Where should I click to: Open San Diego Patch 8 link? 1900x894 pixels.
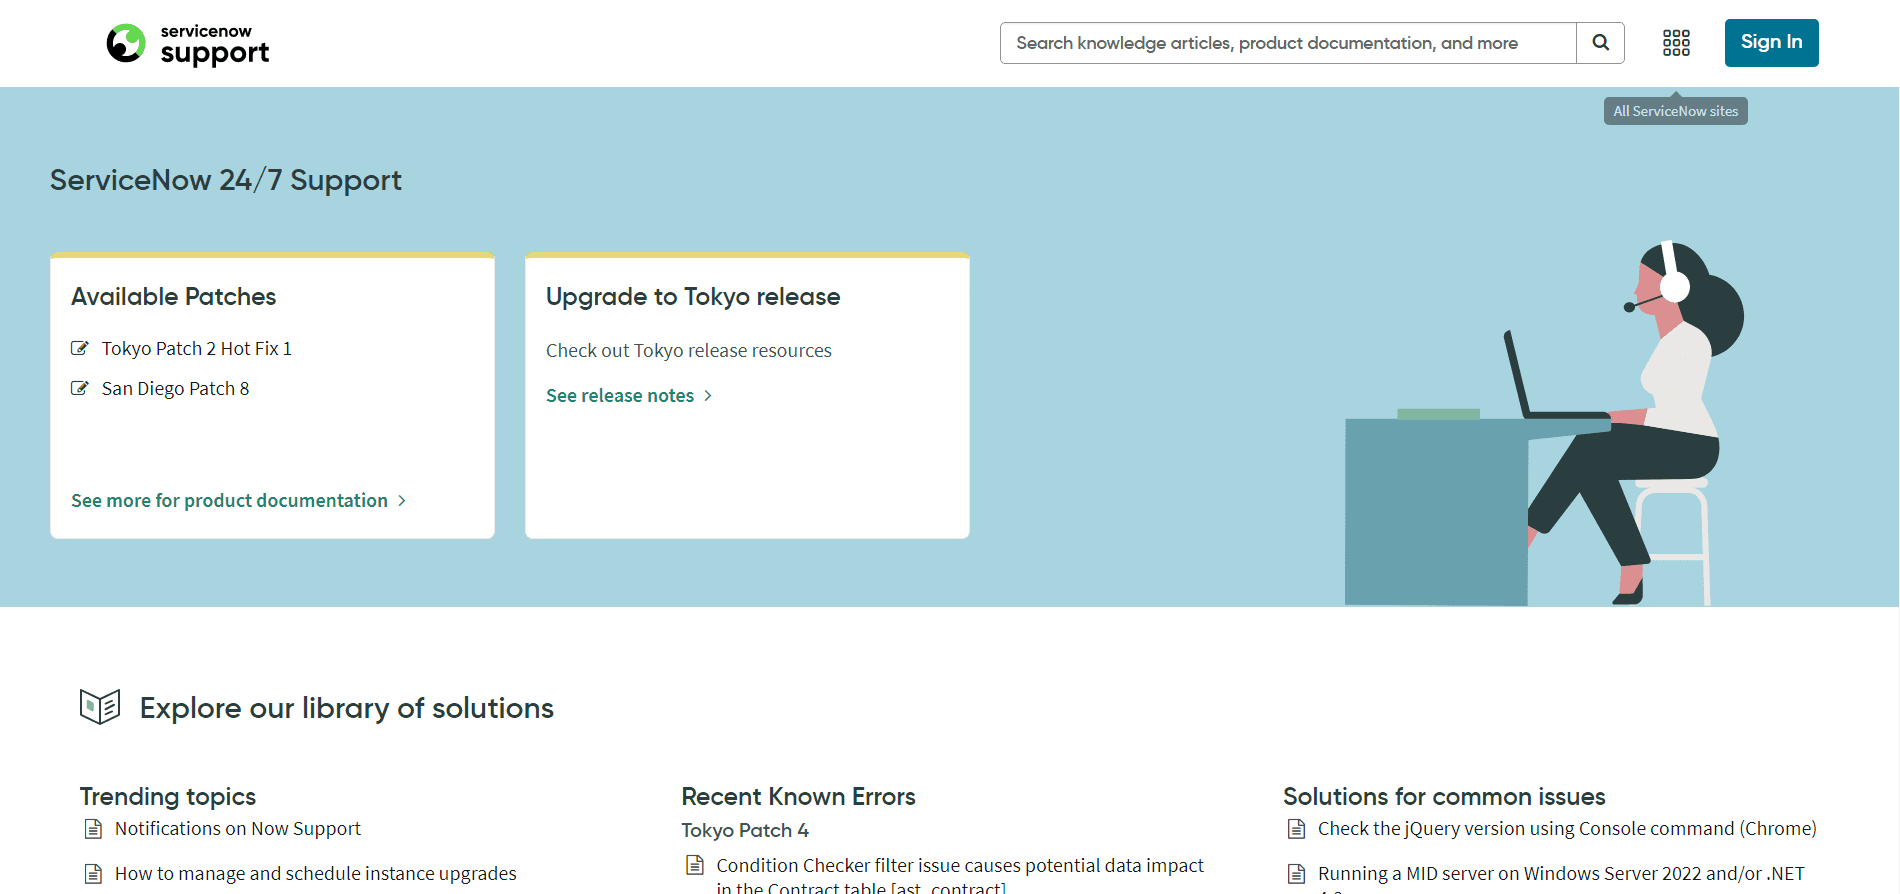[176, 388]
